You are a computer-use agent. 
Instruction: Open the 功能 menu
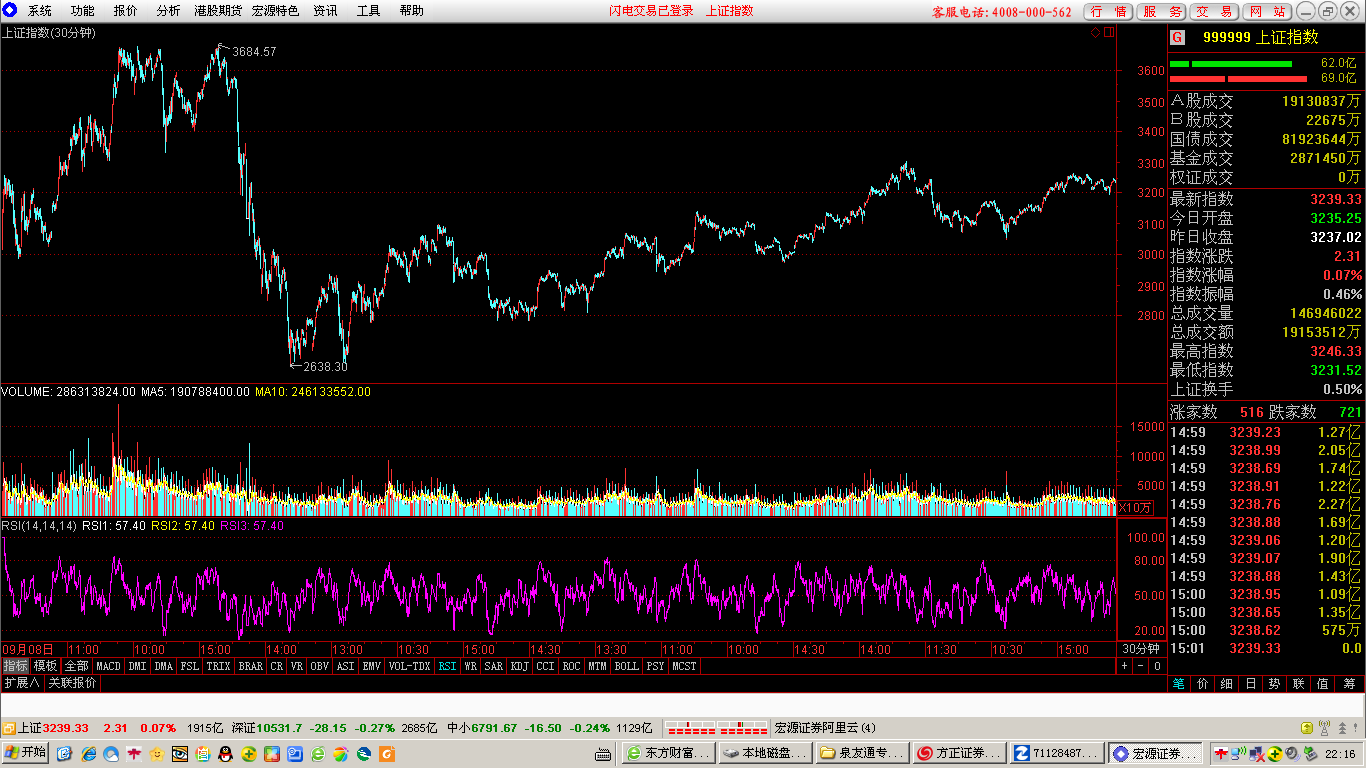83,11
